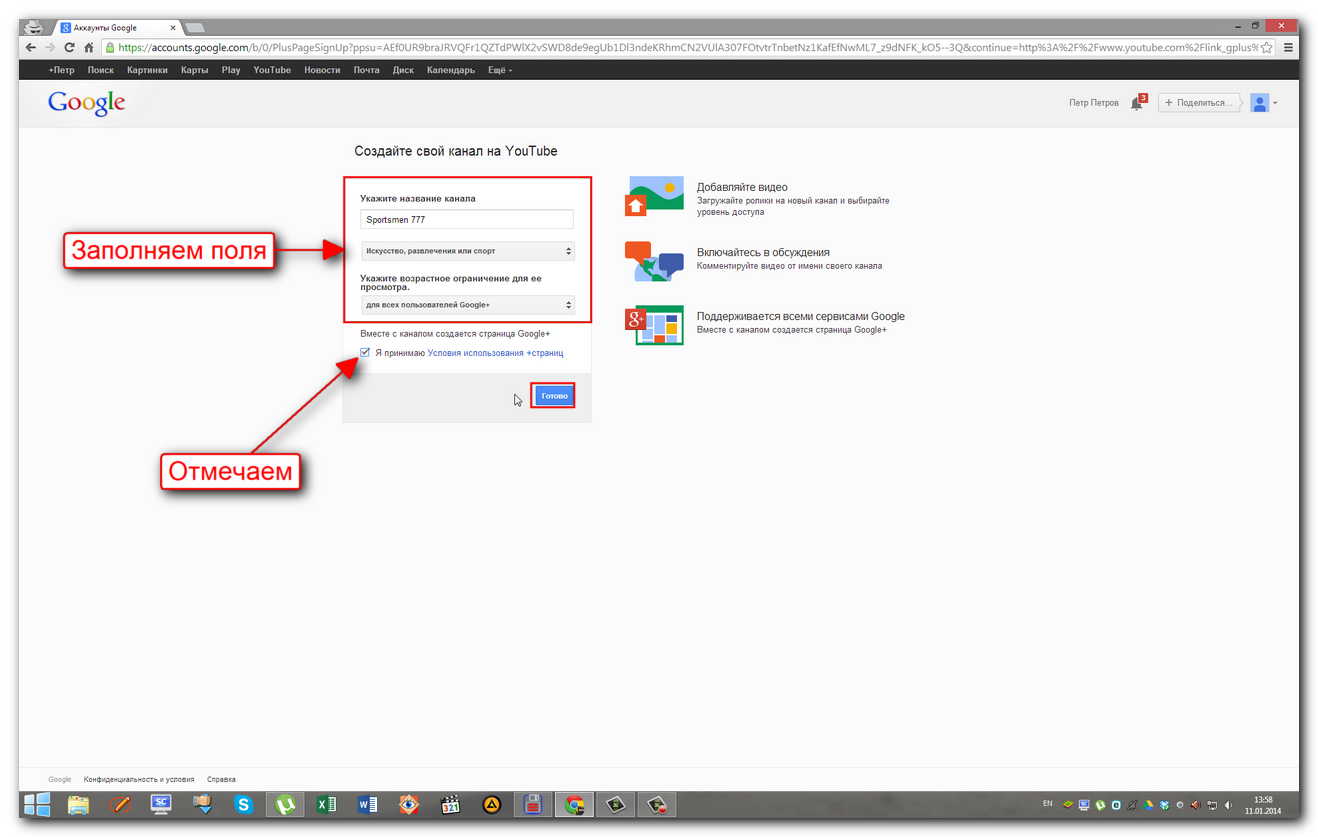Open 'Диск' in the Google bar

click(403, 70)
